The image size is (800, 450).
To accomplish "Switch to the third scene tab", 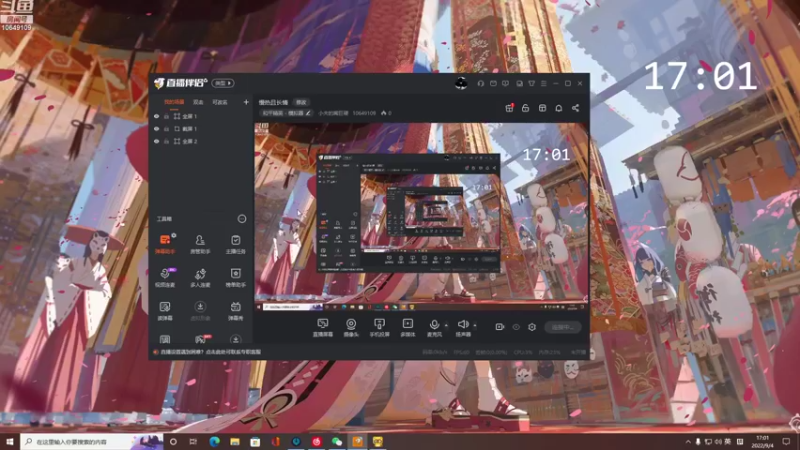I will (220, 102).
